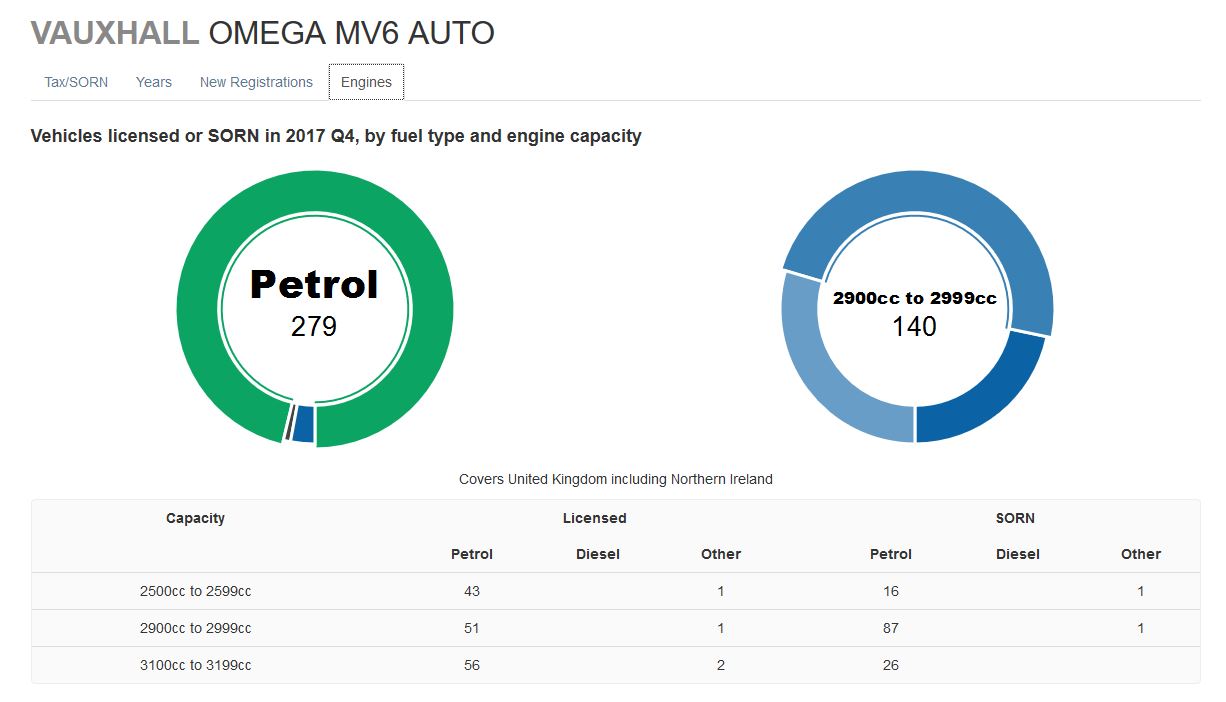Click the Diesel header under Licensed
The image size is (1226, 702).
(598, 554)
